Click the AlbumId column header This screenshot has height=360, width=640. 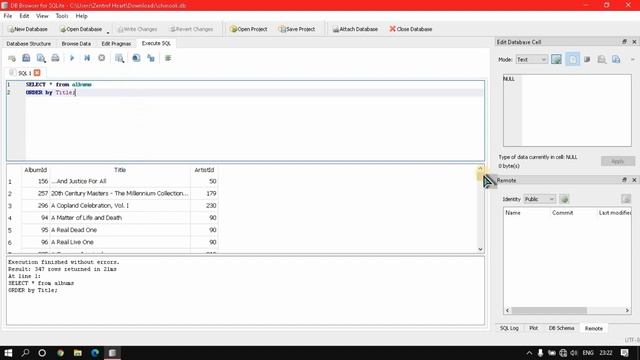36,170
